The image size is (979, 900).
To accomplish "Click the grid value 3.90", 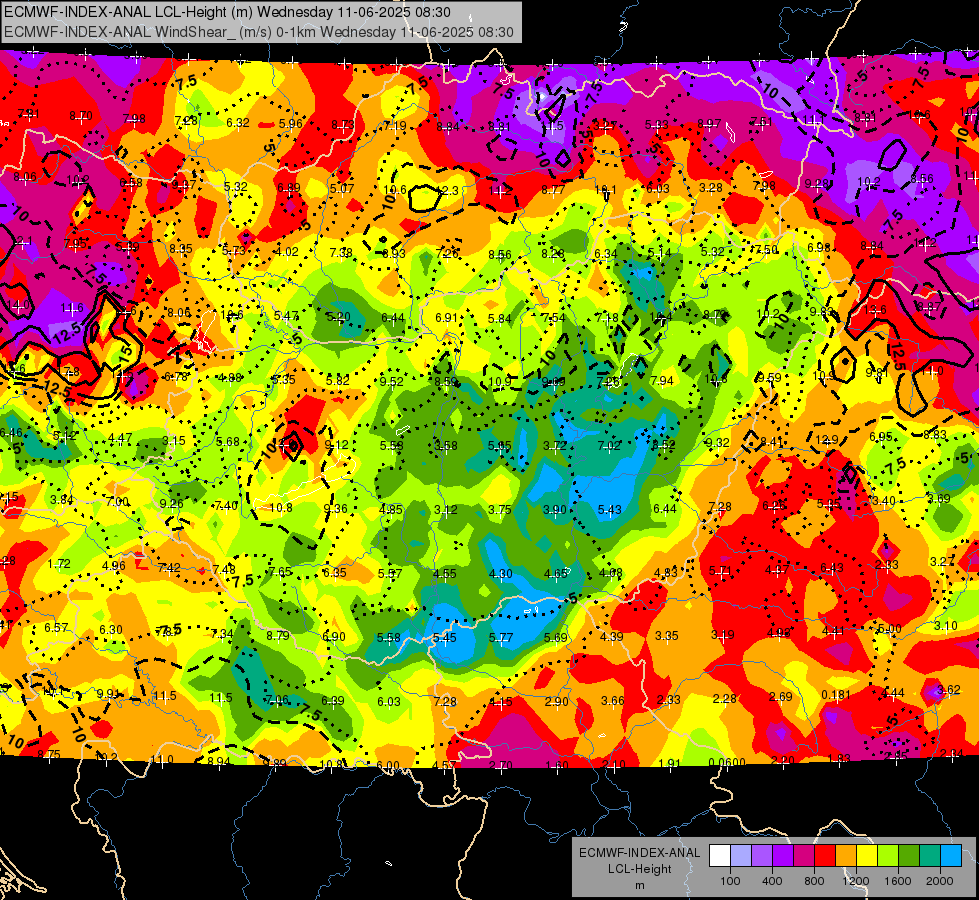I will click(x=554, y=510).
